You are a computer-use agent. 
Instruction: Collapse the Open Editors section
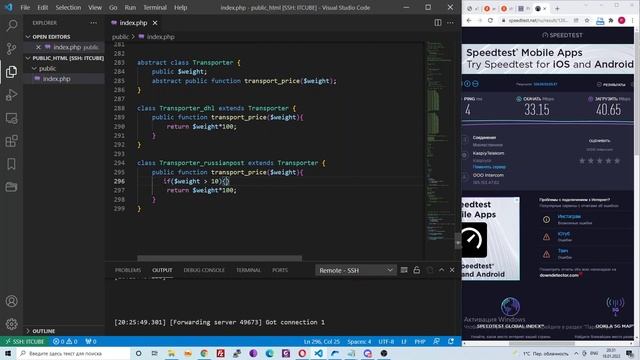[28, 37]
